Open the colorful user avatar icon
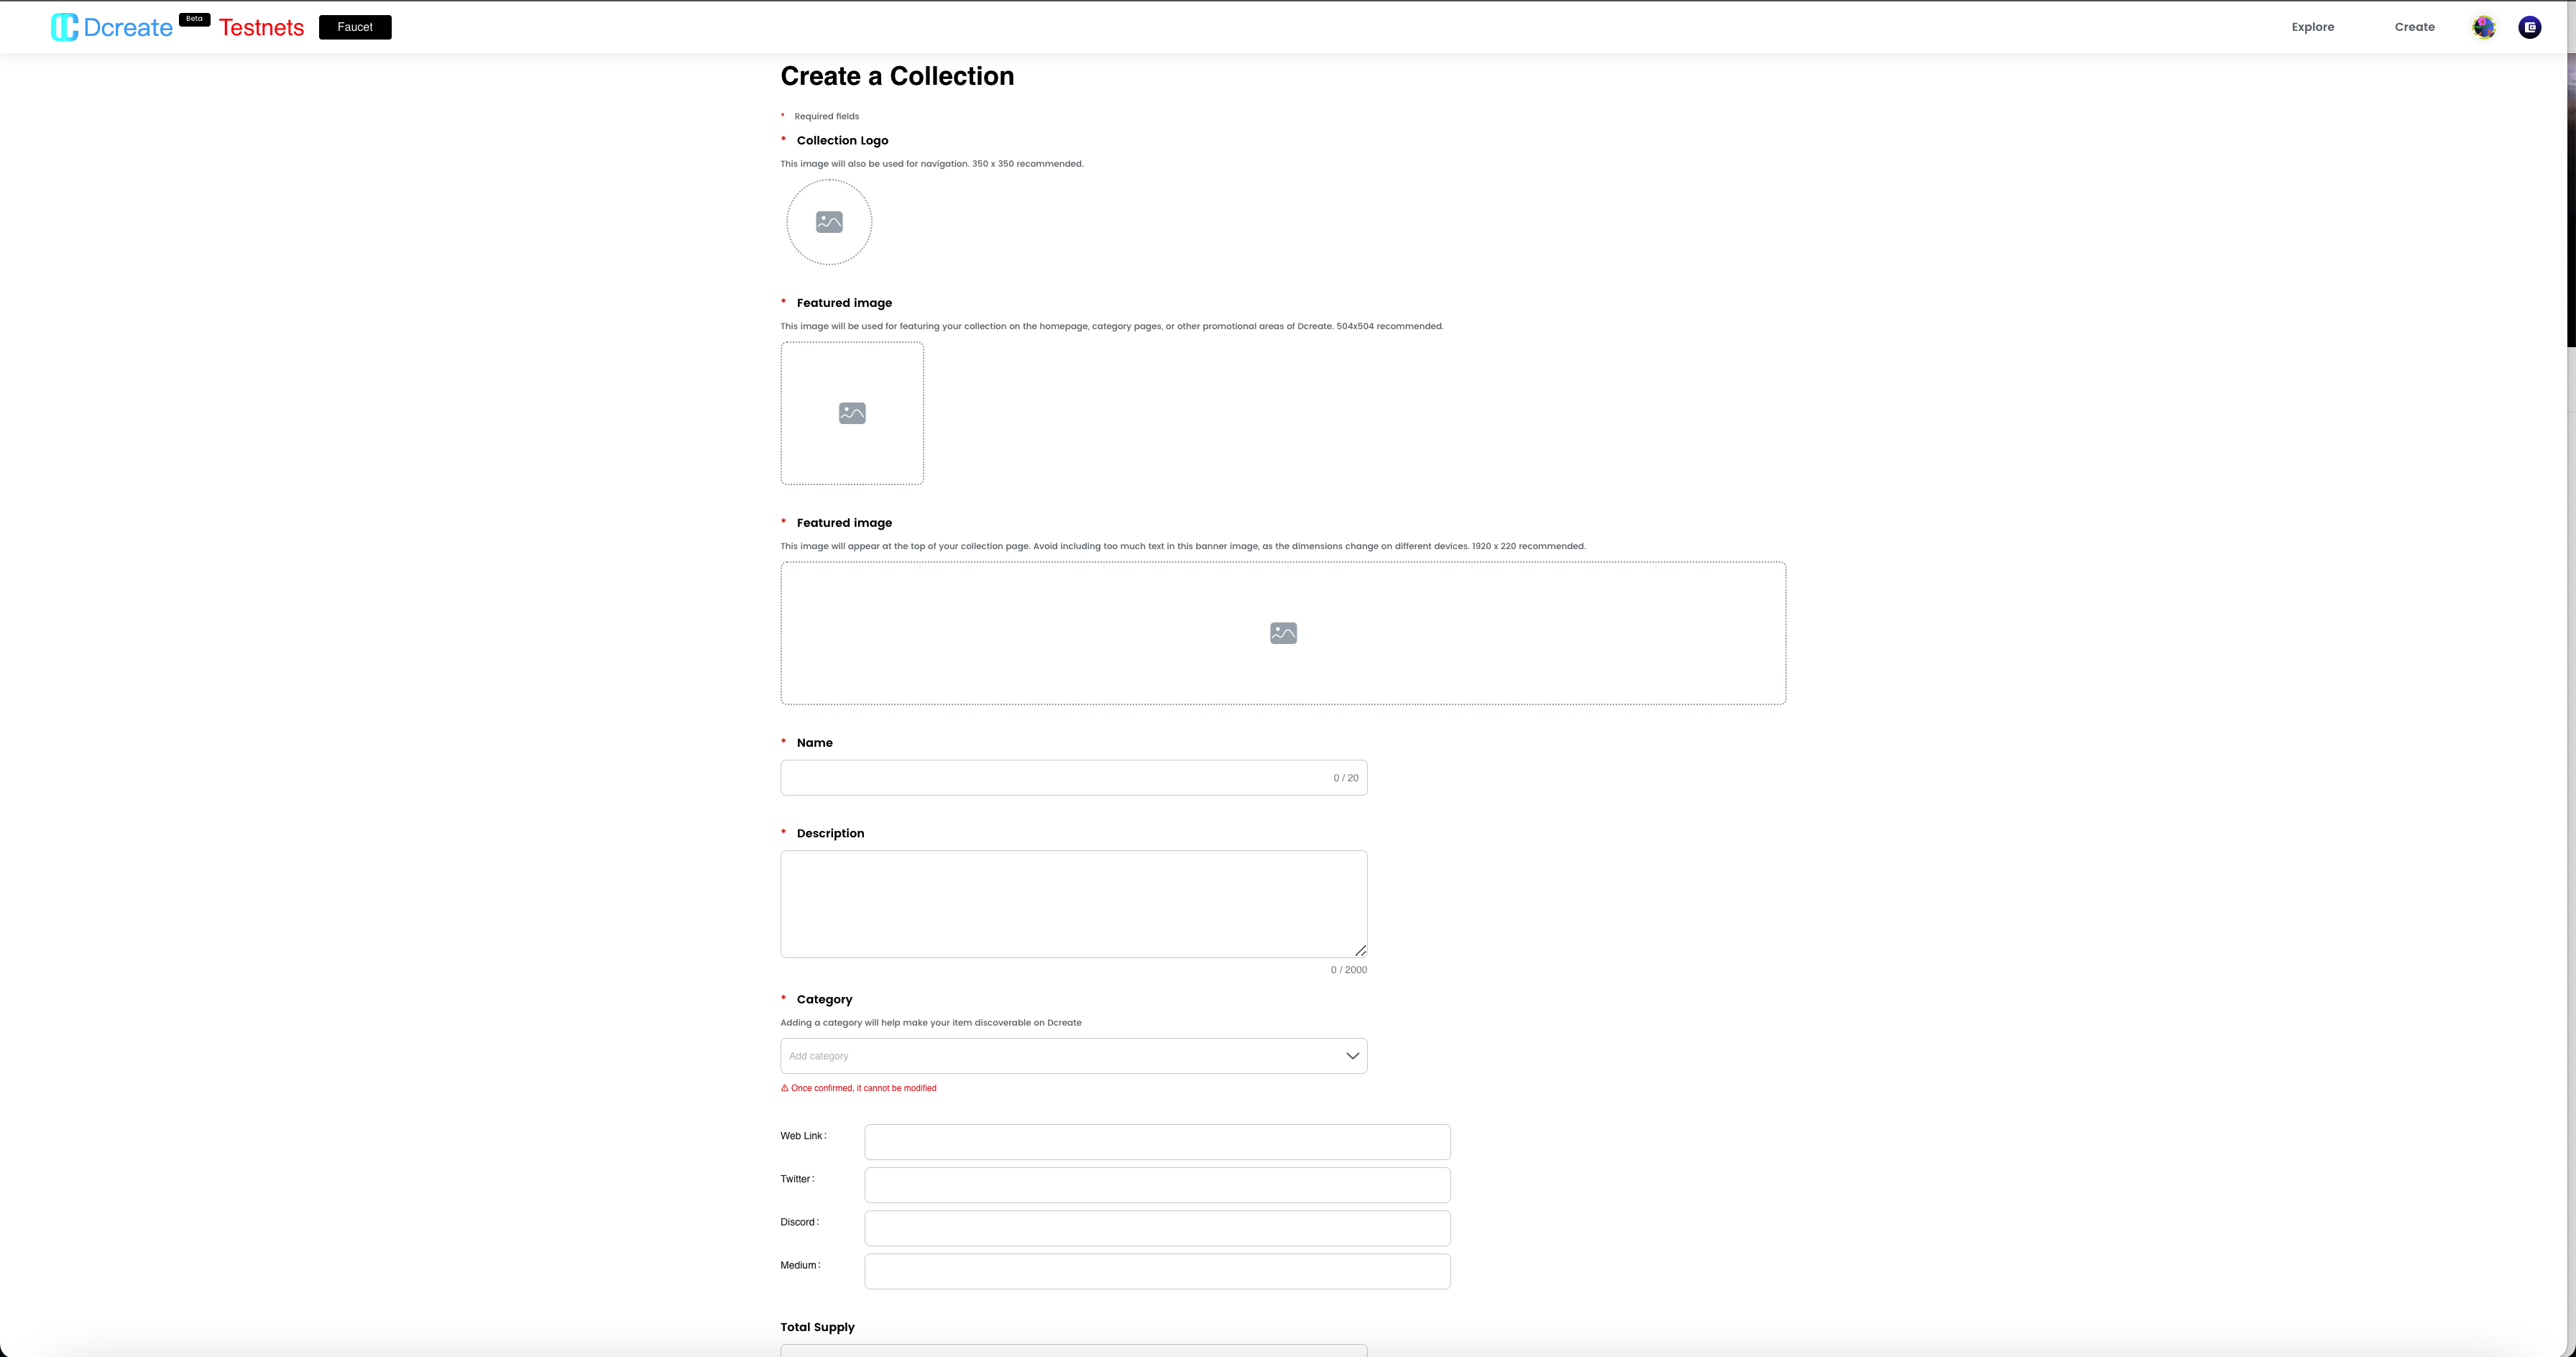The image size is (2576, 1357). click(2484, 27)
